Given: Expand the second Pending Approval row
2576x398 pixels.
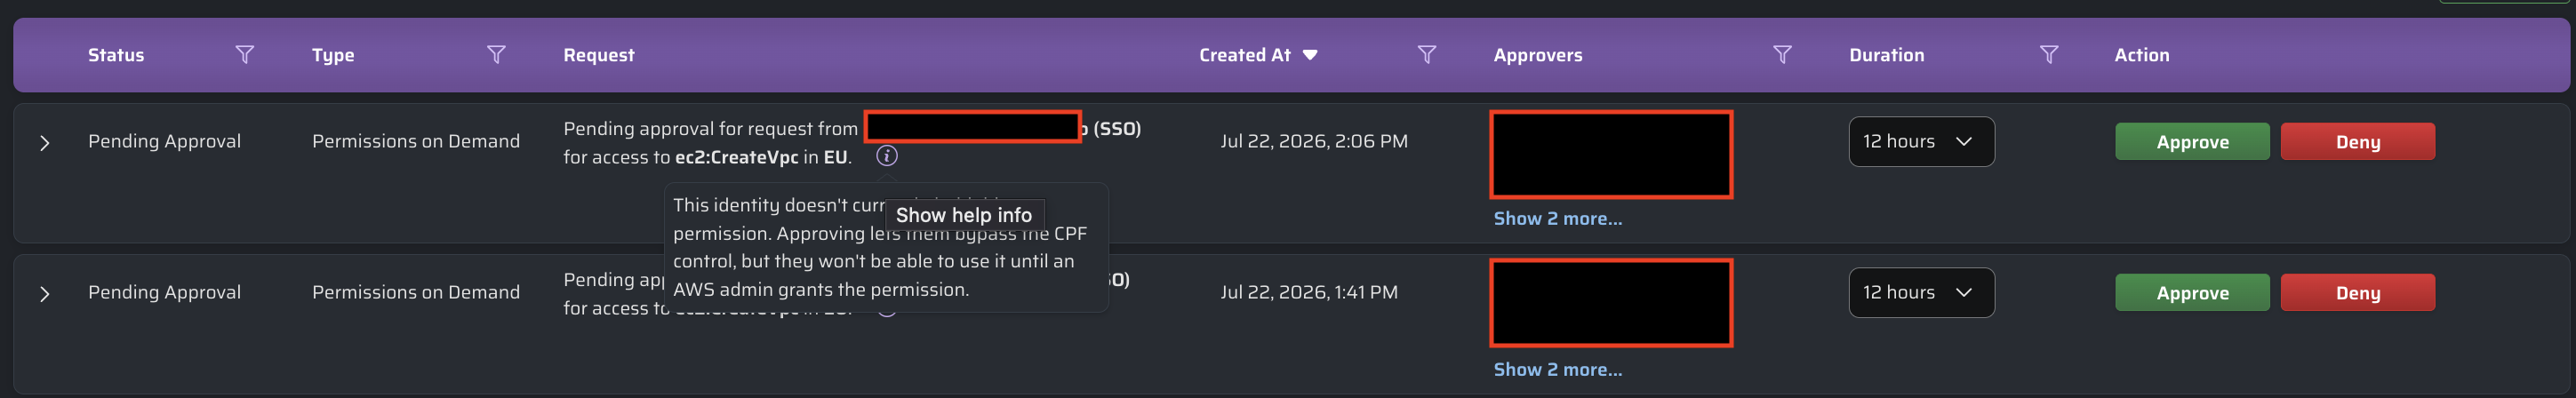Looking at the screenshot, I should (x=44, y=294).
